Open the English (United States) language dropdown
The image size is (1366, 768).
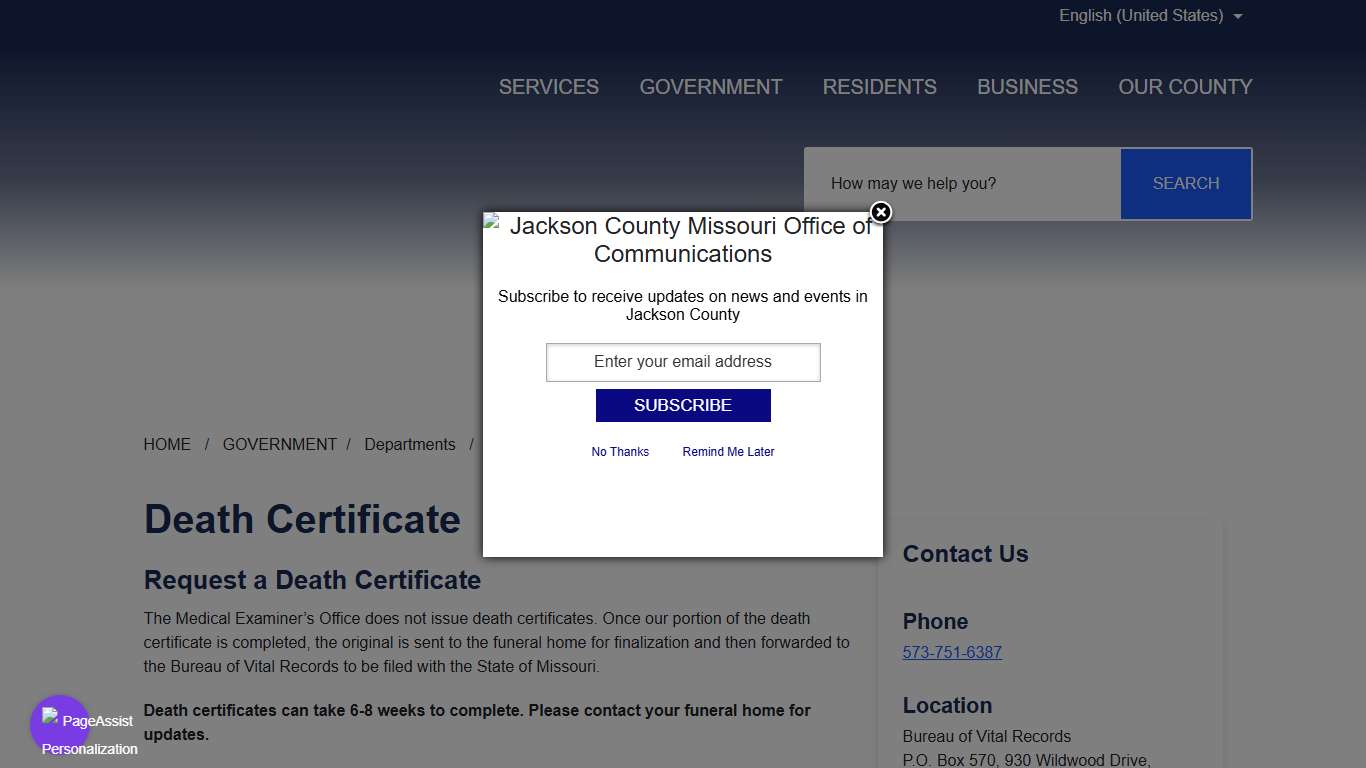(1140, 16)
